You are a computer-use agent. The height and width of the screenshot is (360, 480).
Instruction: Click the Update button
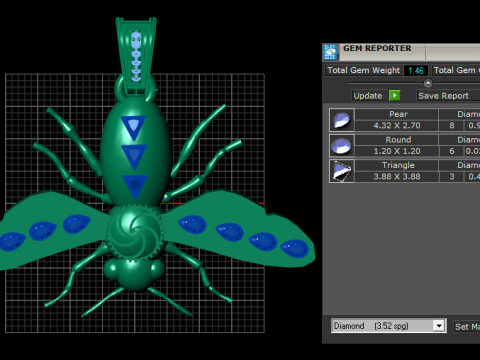coord(368,96)
